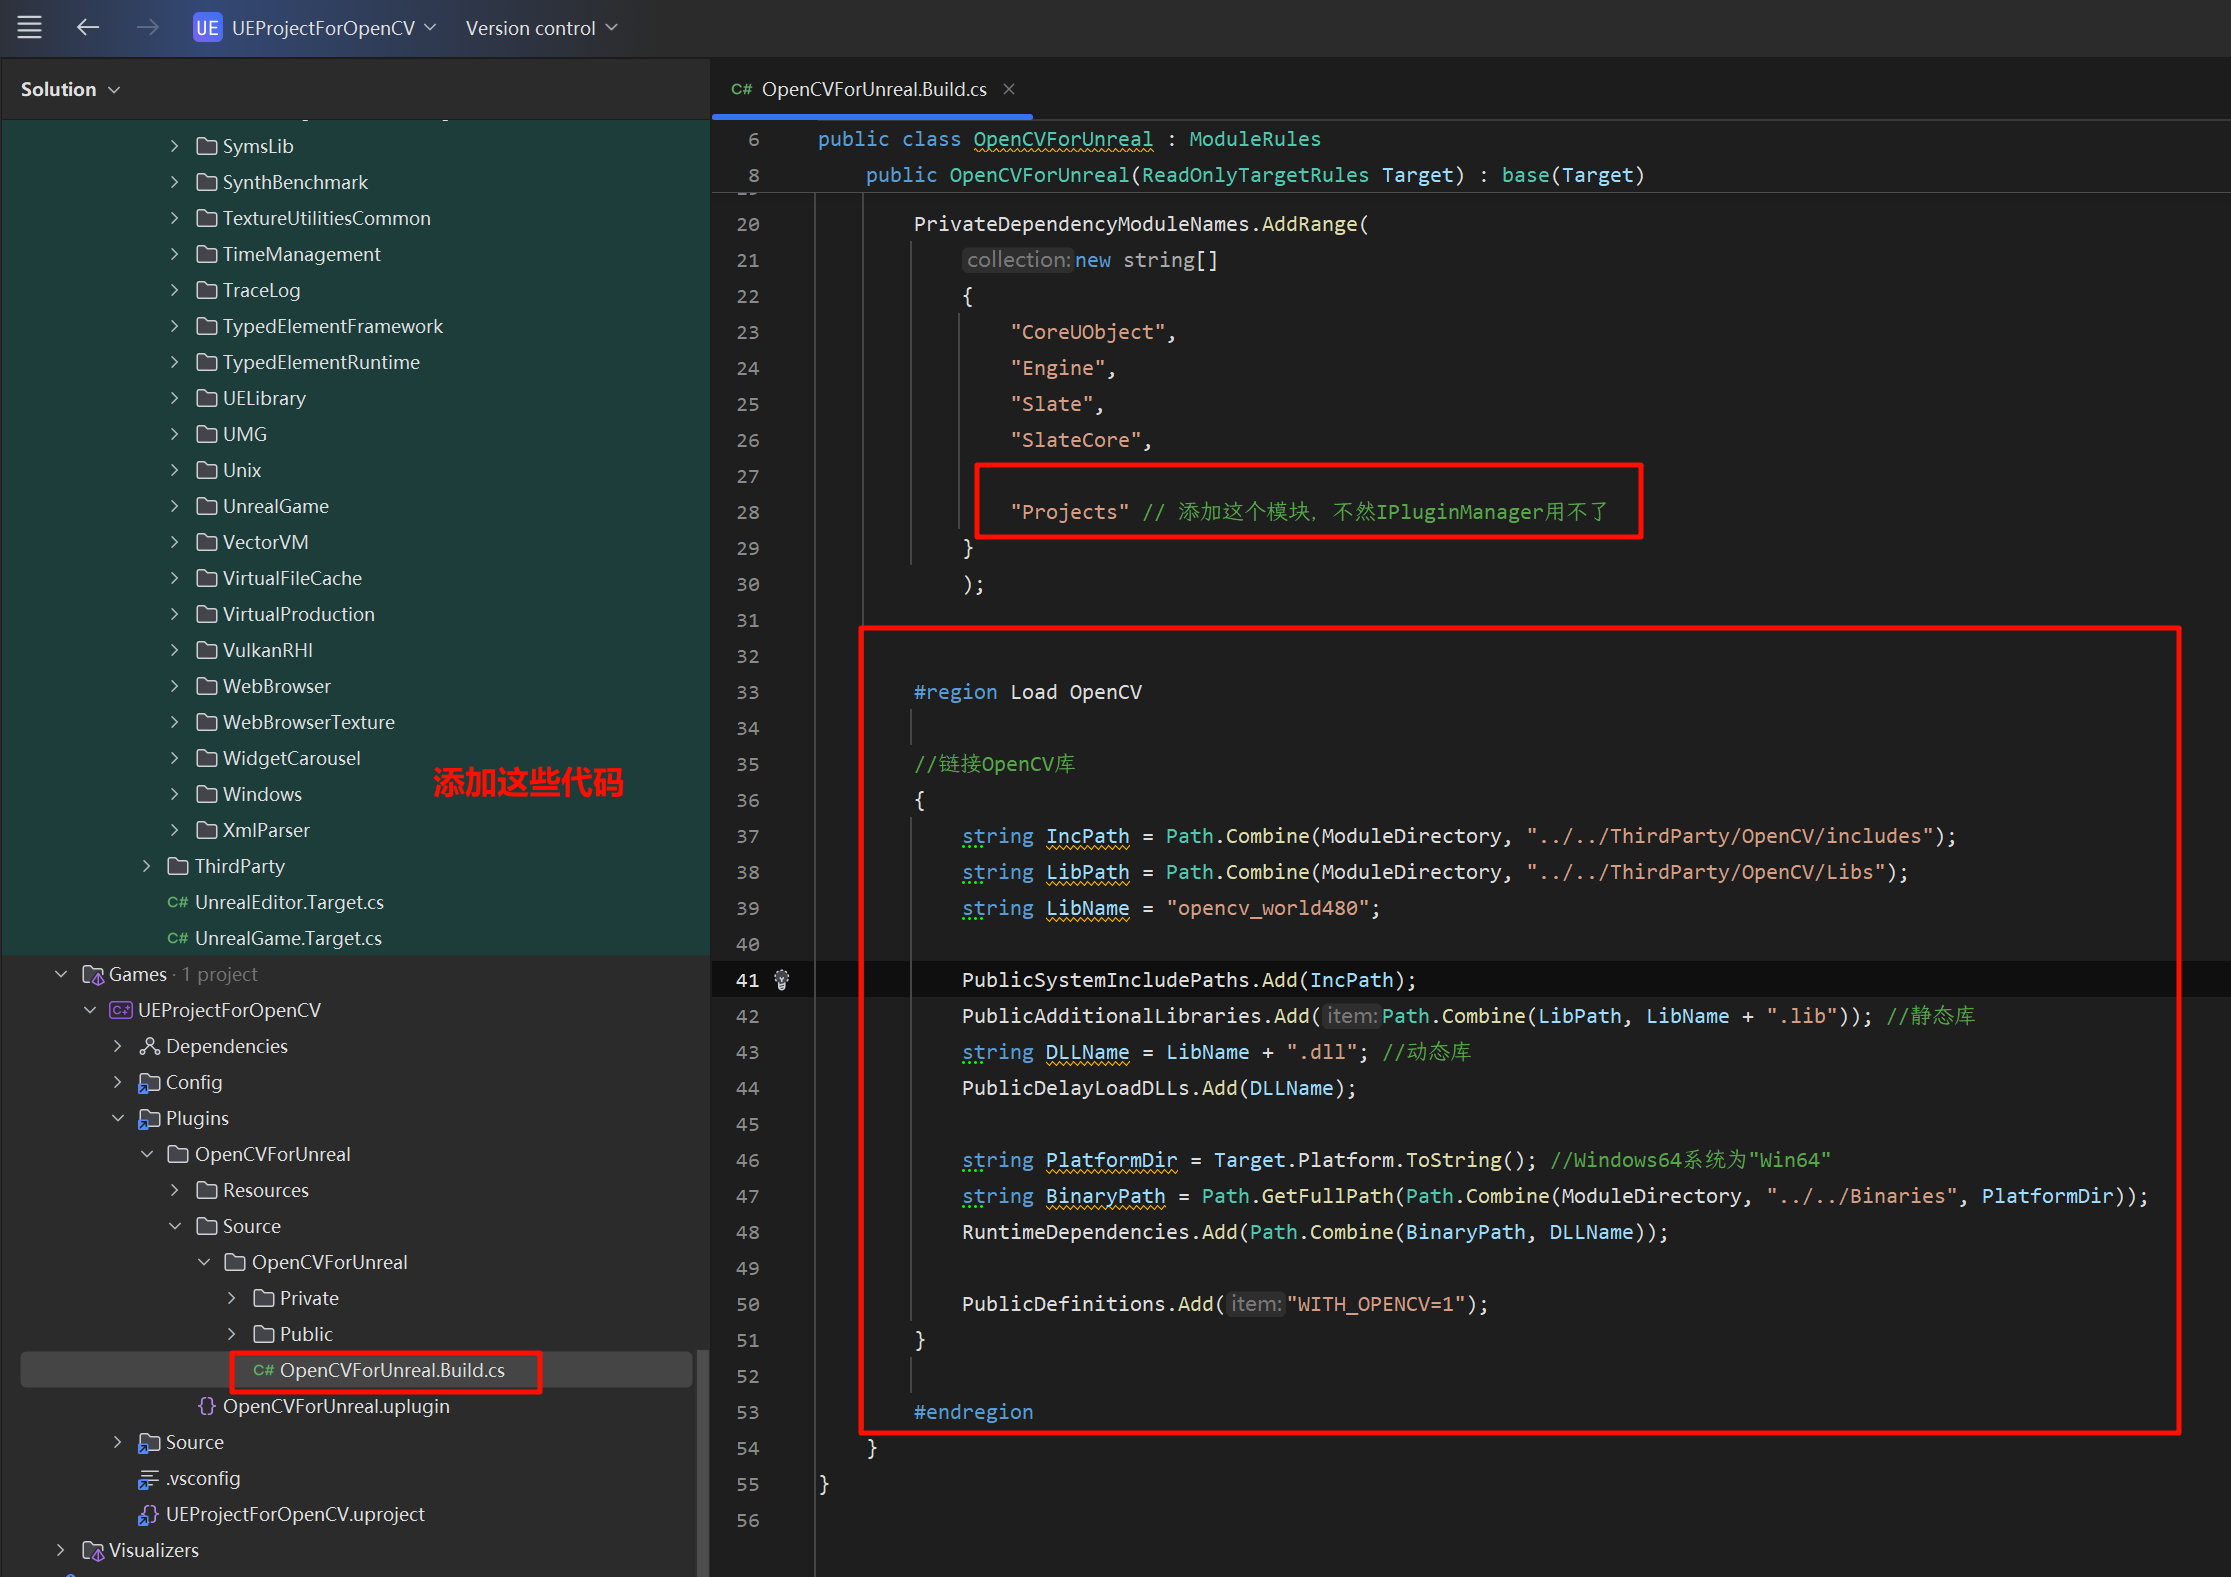Click the back navigation arrow
The image size is (2231, 1577).
click(x=88, y=27)
